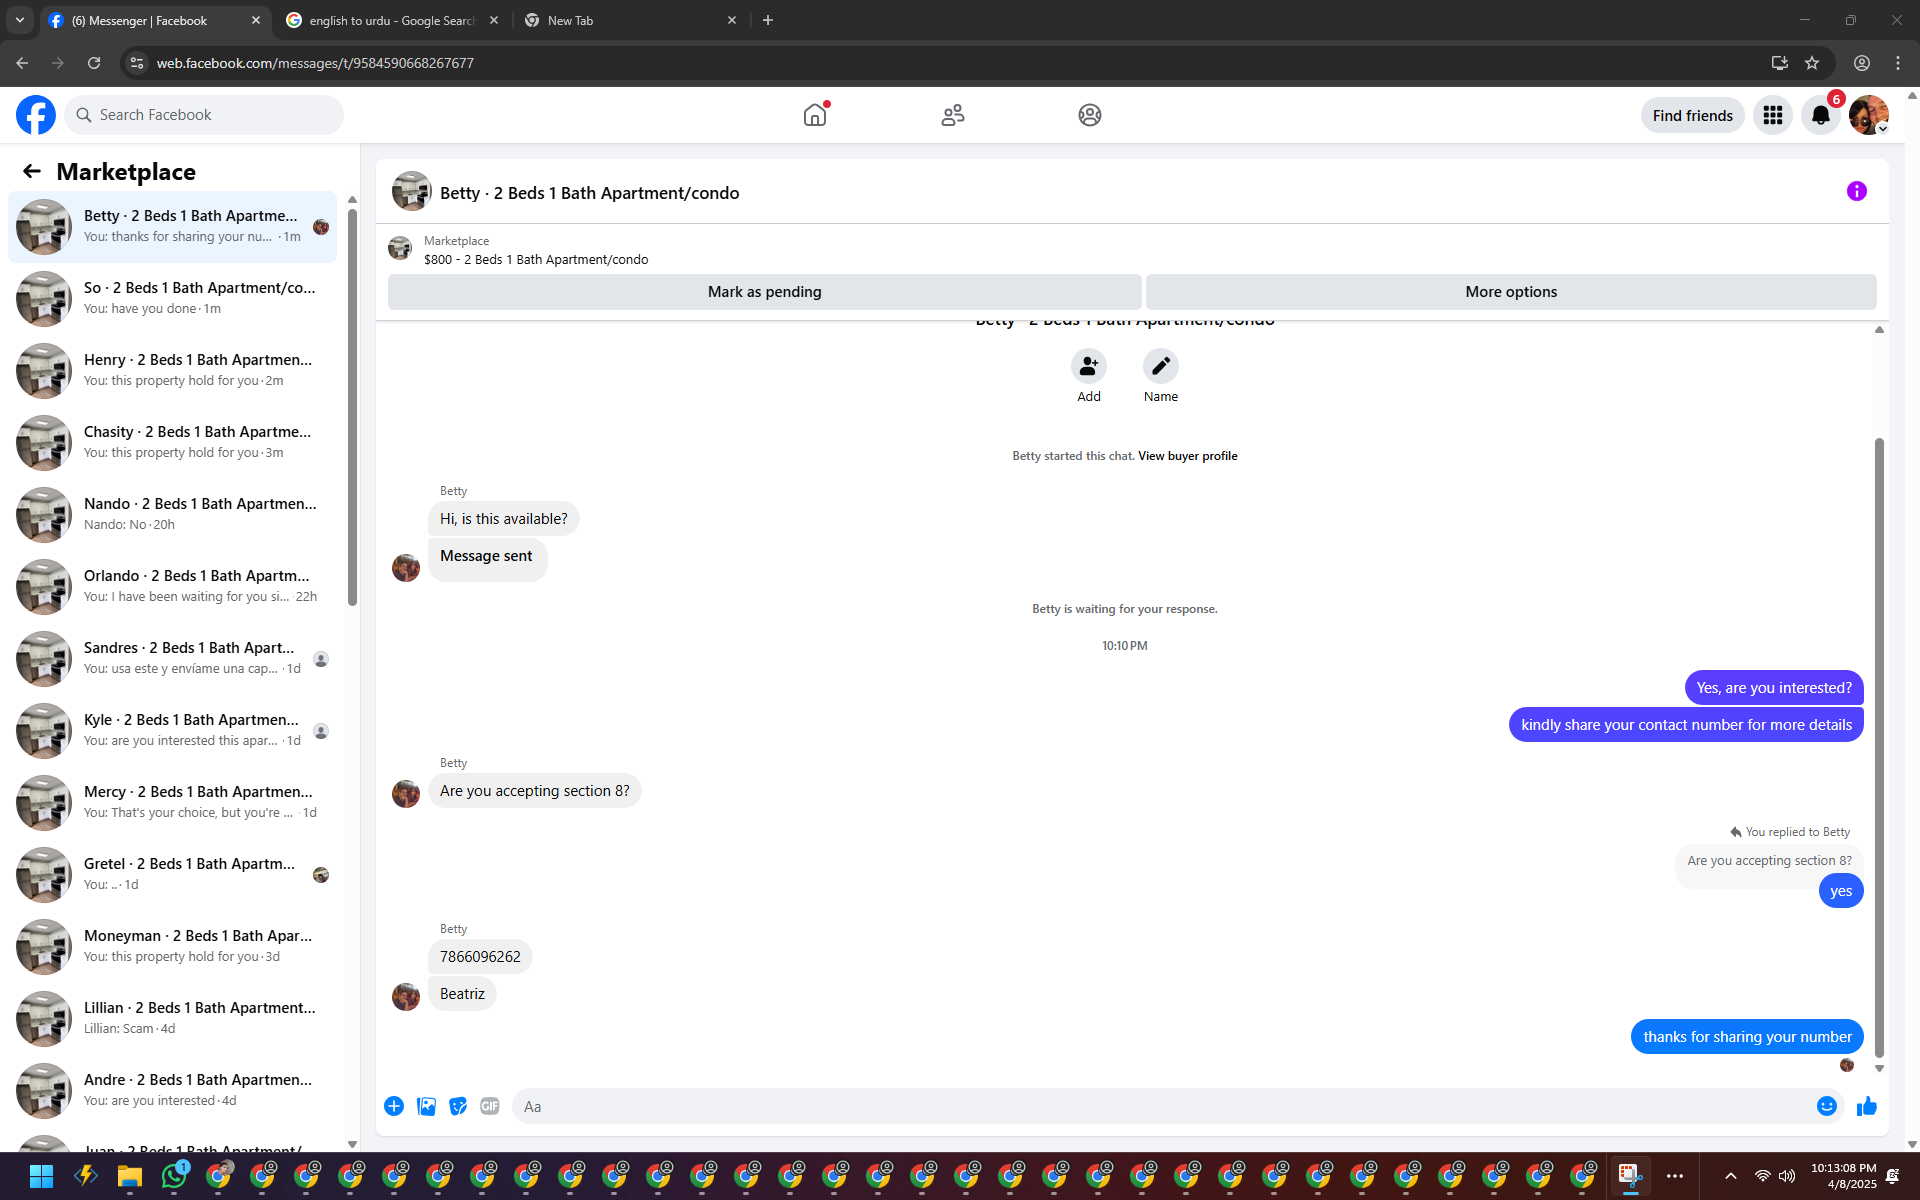Click the Aa message input field
The image size is (1920, 1200).
1160,1106
